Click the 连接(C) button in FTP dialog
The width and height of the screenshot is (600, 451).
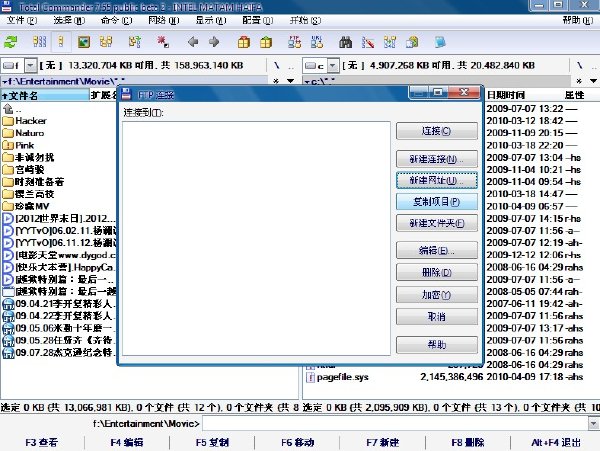437,131
